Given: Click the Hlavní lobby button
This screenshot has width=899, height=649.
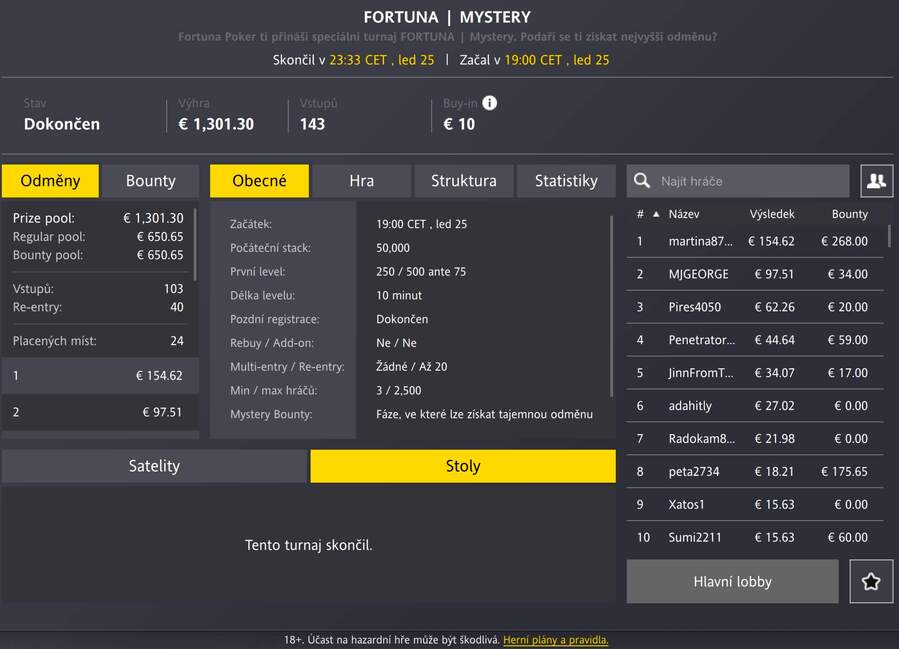Looking at the screenshot, I should [732, 581].
